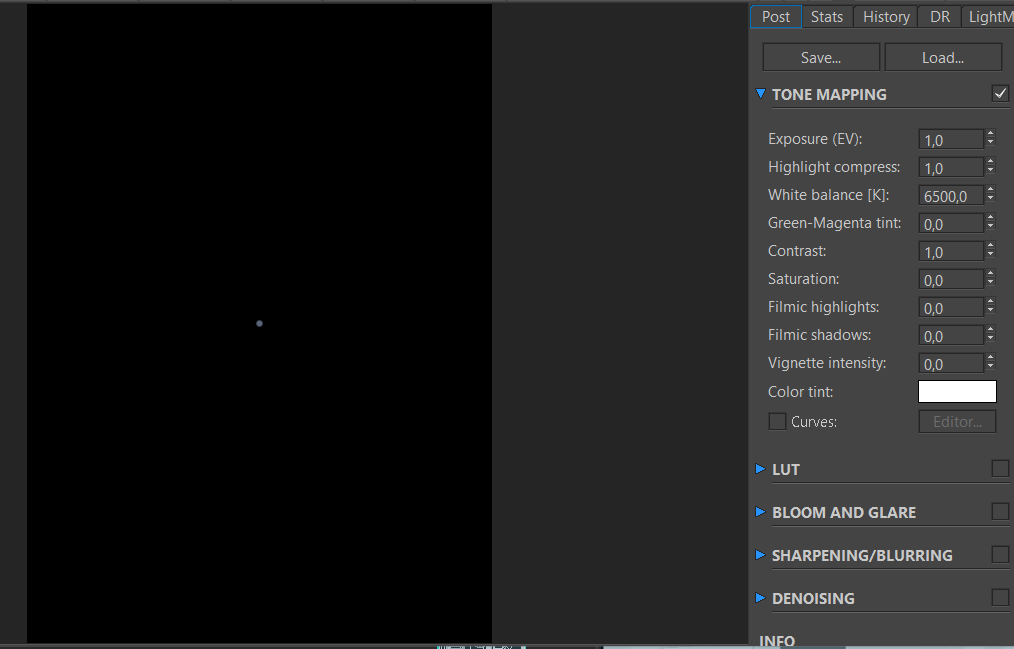Click the Exposure (EV) value field
The image size is (1014, 649).
[951, 140]
